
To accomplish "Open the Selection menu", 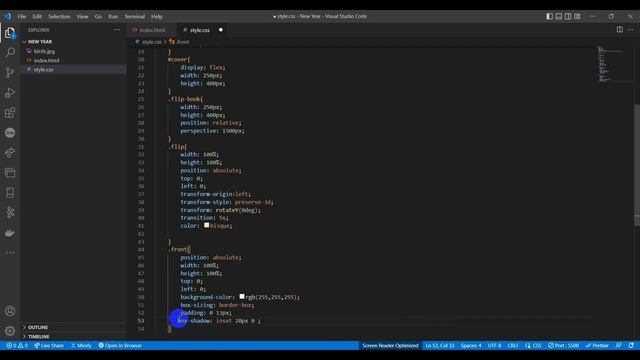I will coord(59,16).
